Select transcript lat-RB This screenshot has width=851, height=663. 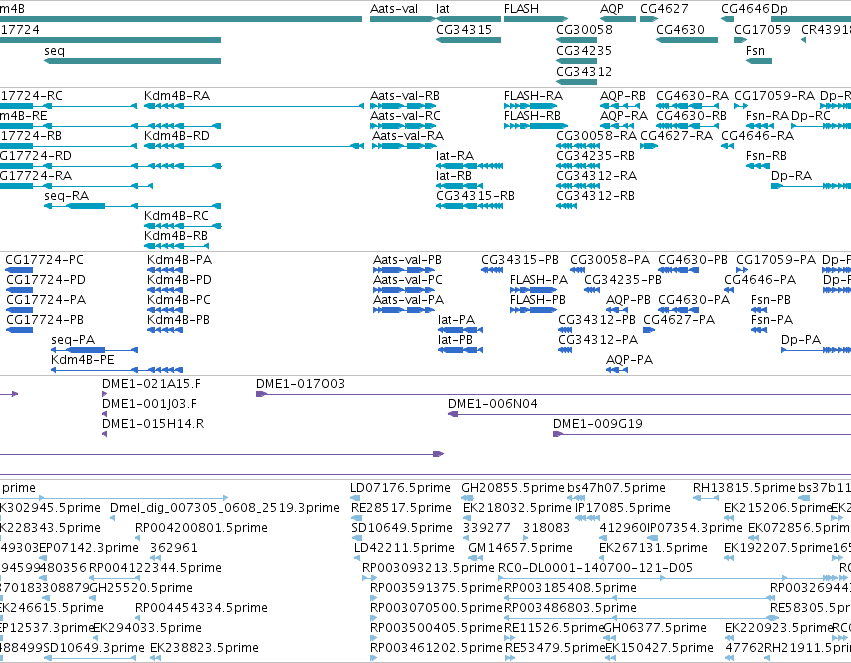(x=454, y=176)
